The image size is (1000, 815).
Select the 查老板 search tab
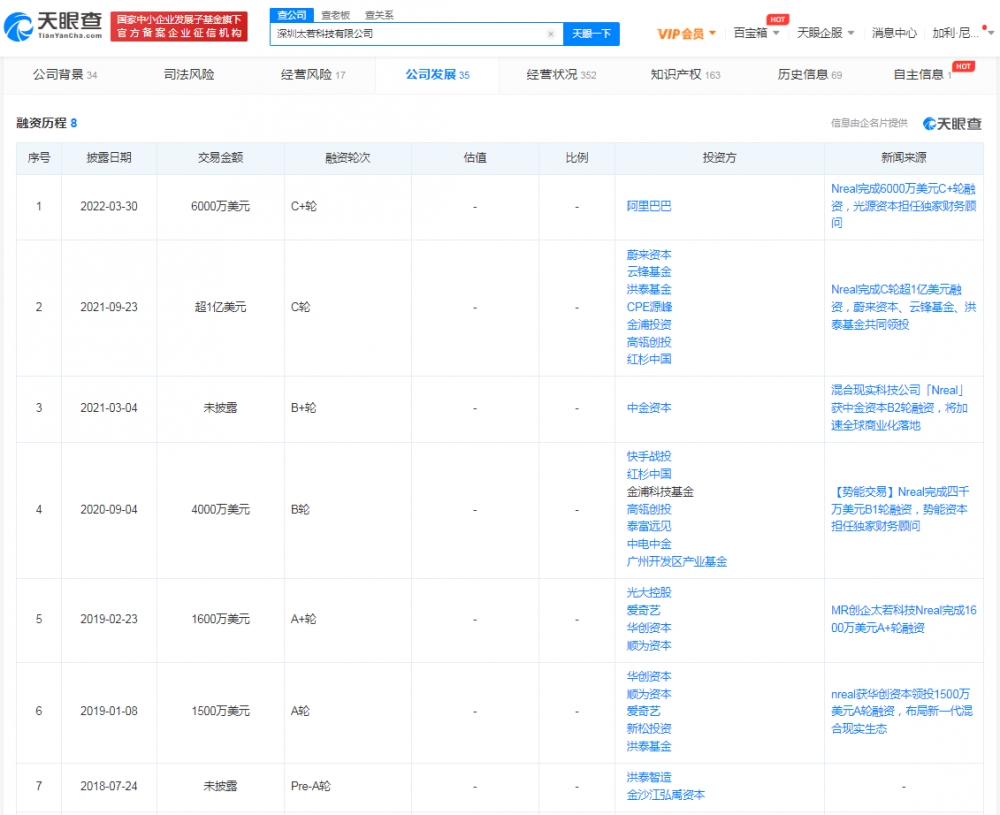click(x=335, y=15)
